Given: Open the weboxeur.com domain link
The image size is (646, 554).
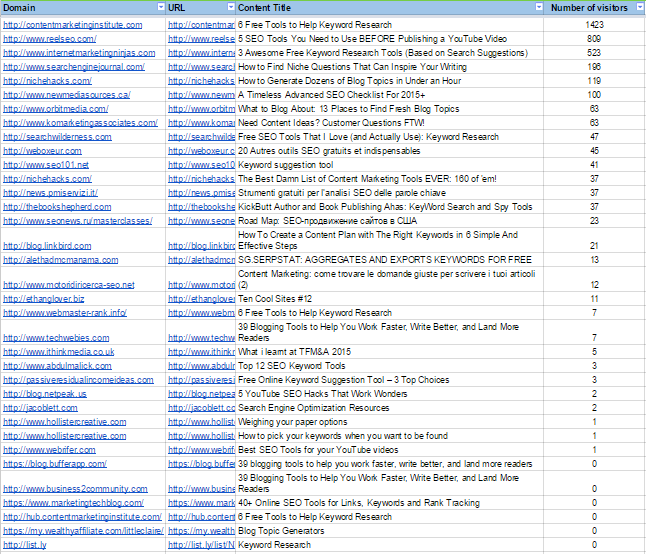Looking at the screenshot, I should [x=42, y=151].
